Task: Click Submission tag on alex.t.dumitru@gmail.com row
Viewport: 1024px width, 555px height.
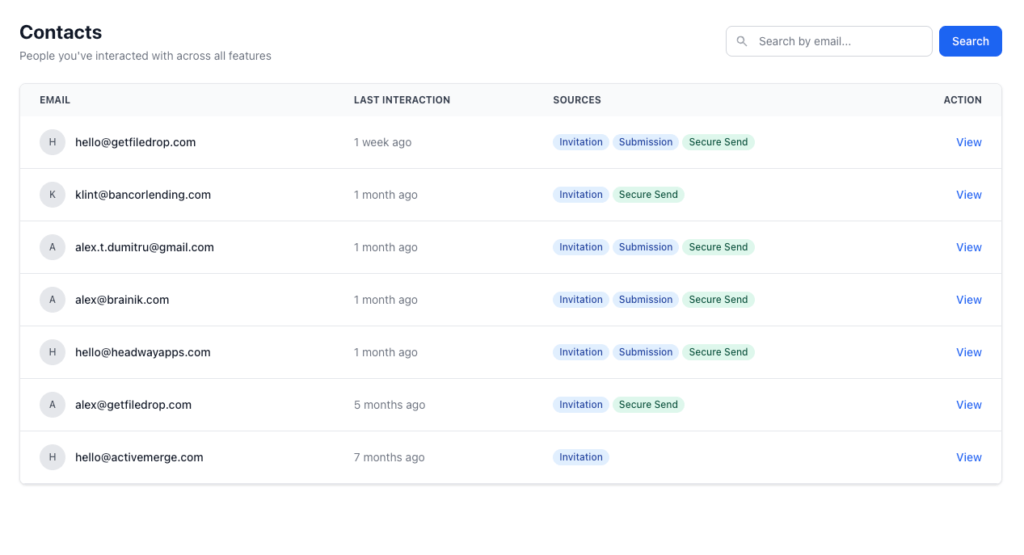Action: click(x=645, y=247)
